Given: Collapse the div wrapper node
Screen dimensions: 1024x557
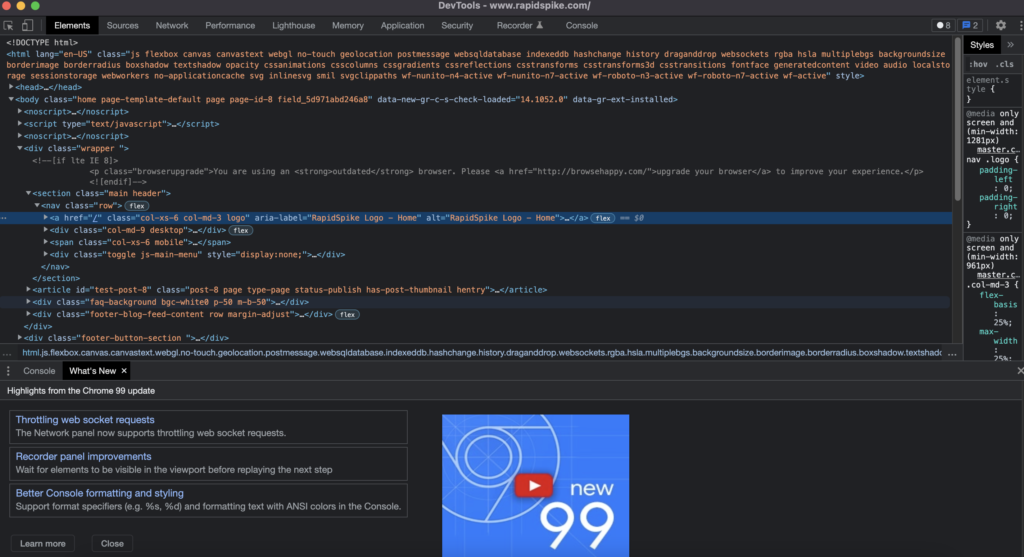Looking at the screenshot, I should 20,148.
